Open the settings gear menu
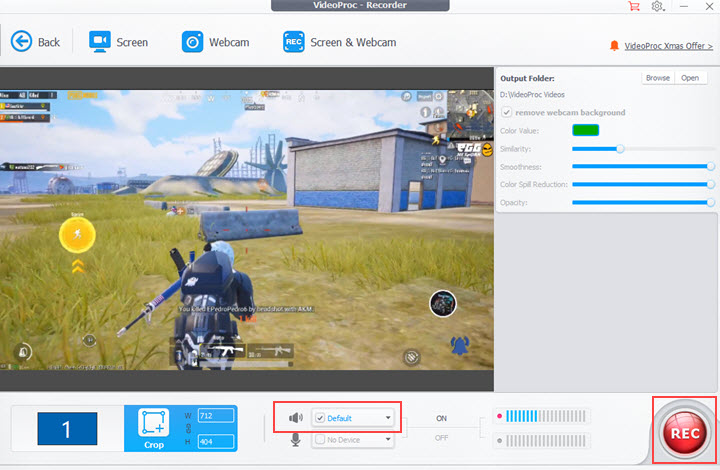This screenshot has height=470, width=720. [657, 7]
